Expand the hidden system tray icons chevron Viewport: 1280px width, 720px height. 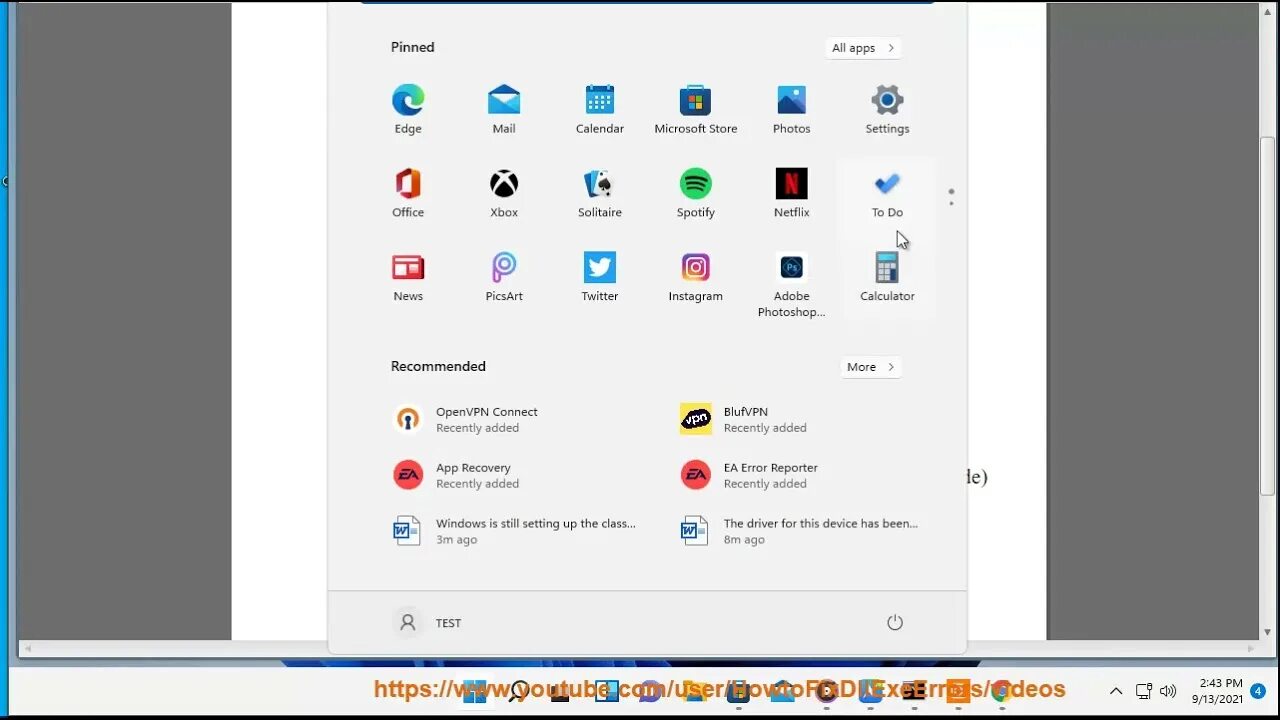[1116, 691]
